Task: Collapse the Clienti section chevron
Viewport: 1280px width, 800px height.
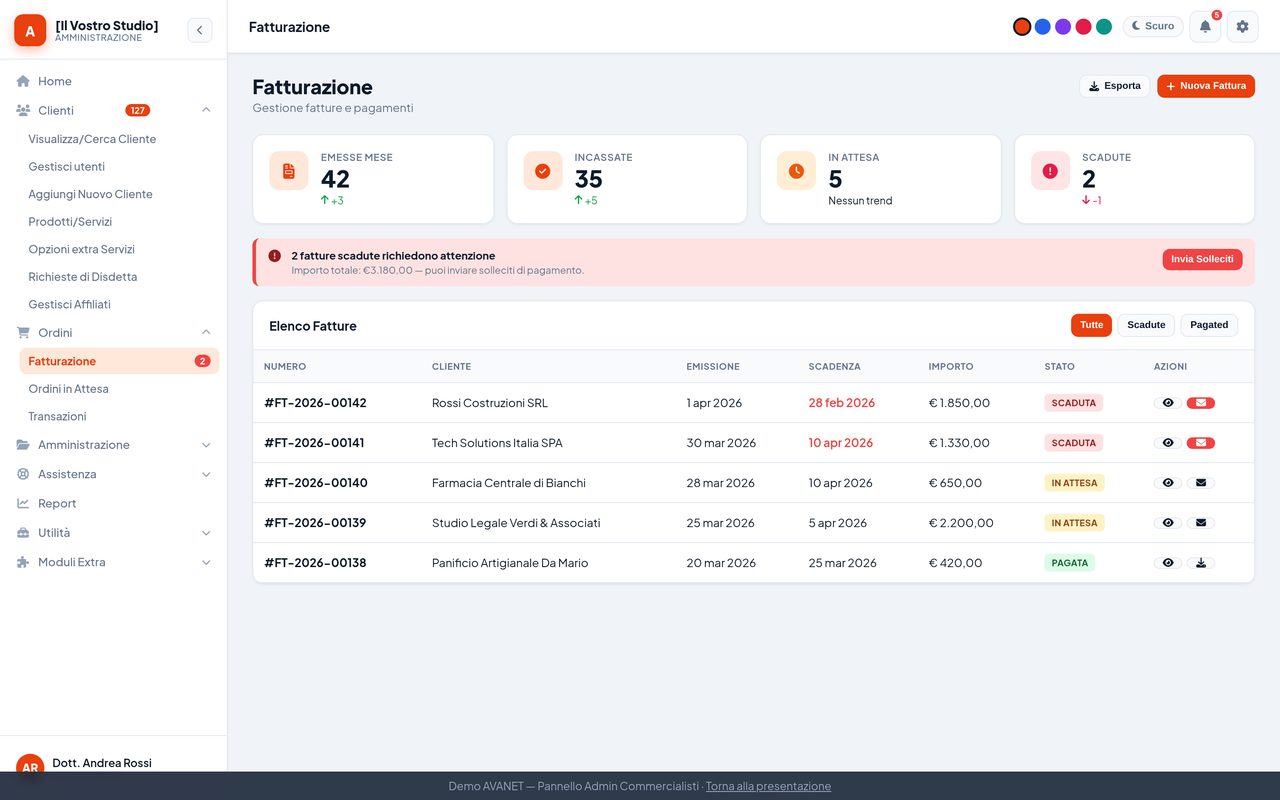Action: [206, 110]
